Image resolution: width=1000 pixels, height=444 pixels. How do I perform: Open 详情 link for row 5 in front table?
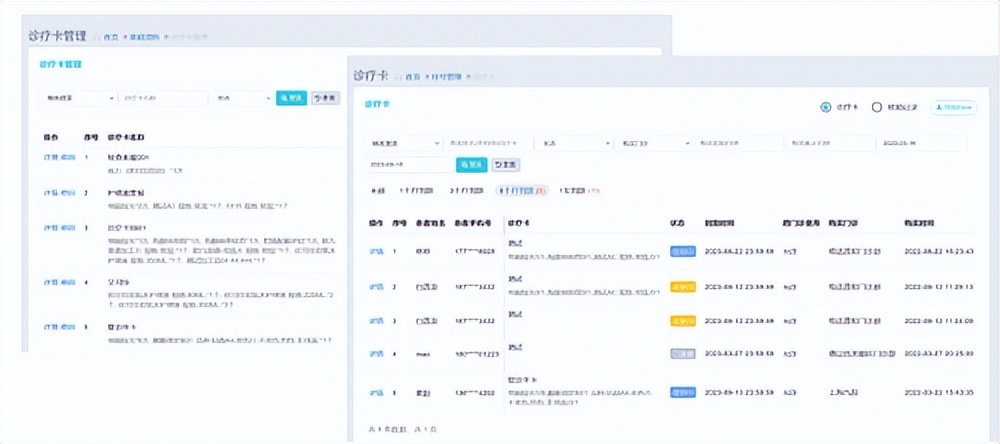[376, 392]
